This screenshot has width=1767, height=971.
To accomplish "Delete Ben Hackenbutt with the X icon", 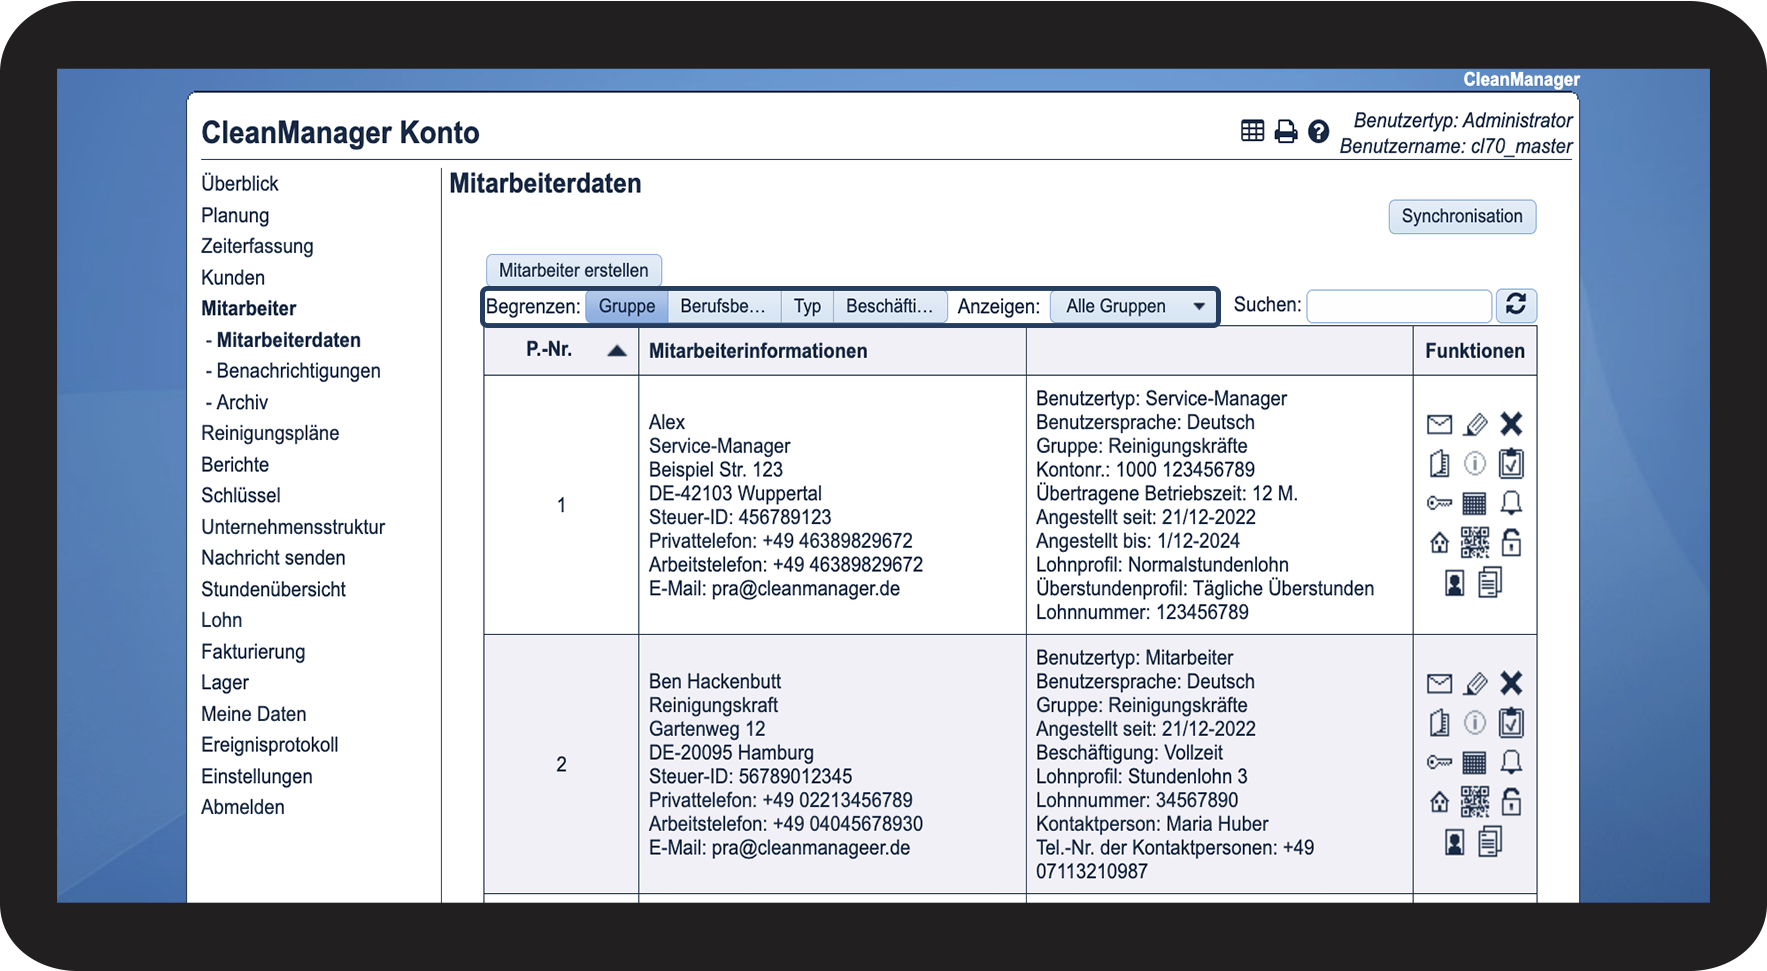I will click(x=1511, y=683).
